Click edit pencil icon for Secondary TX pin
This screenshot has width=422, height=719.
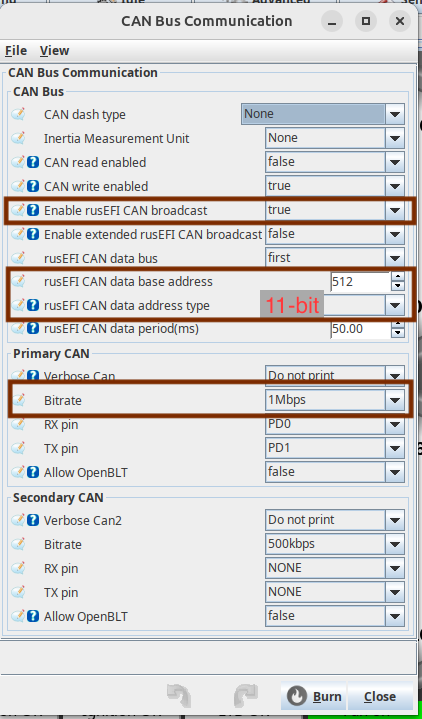[18, 592]
